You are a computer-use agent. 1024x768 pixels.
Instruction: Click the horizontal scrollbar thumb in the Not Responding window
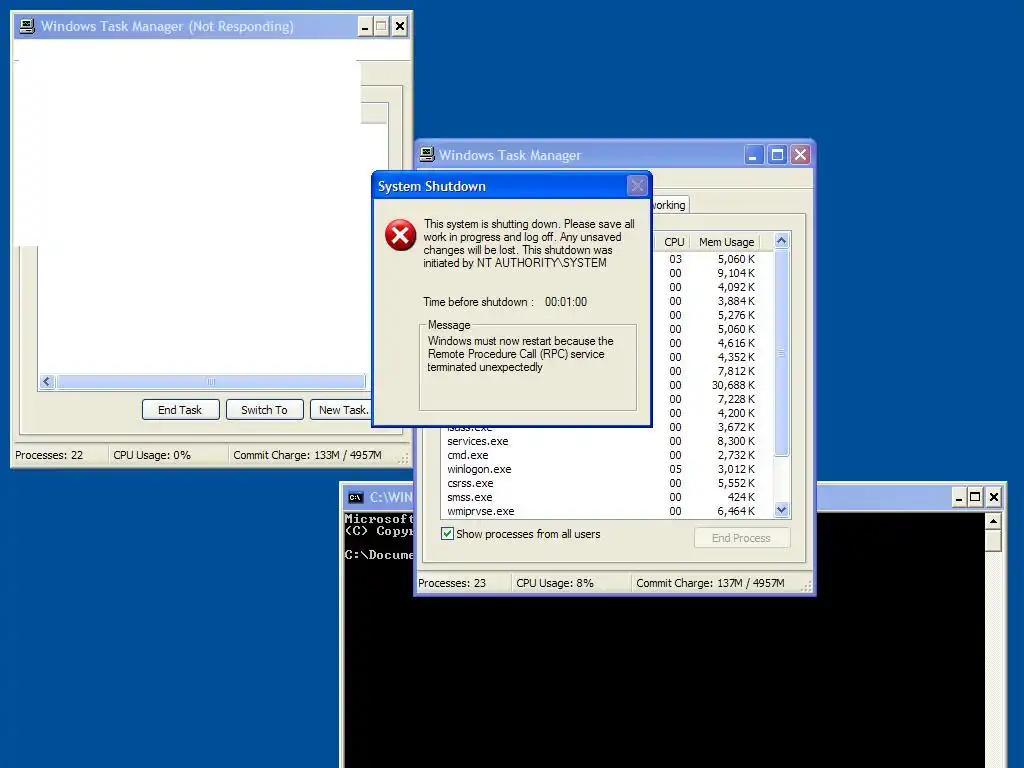pyautogui.click(x=210, y=382)
